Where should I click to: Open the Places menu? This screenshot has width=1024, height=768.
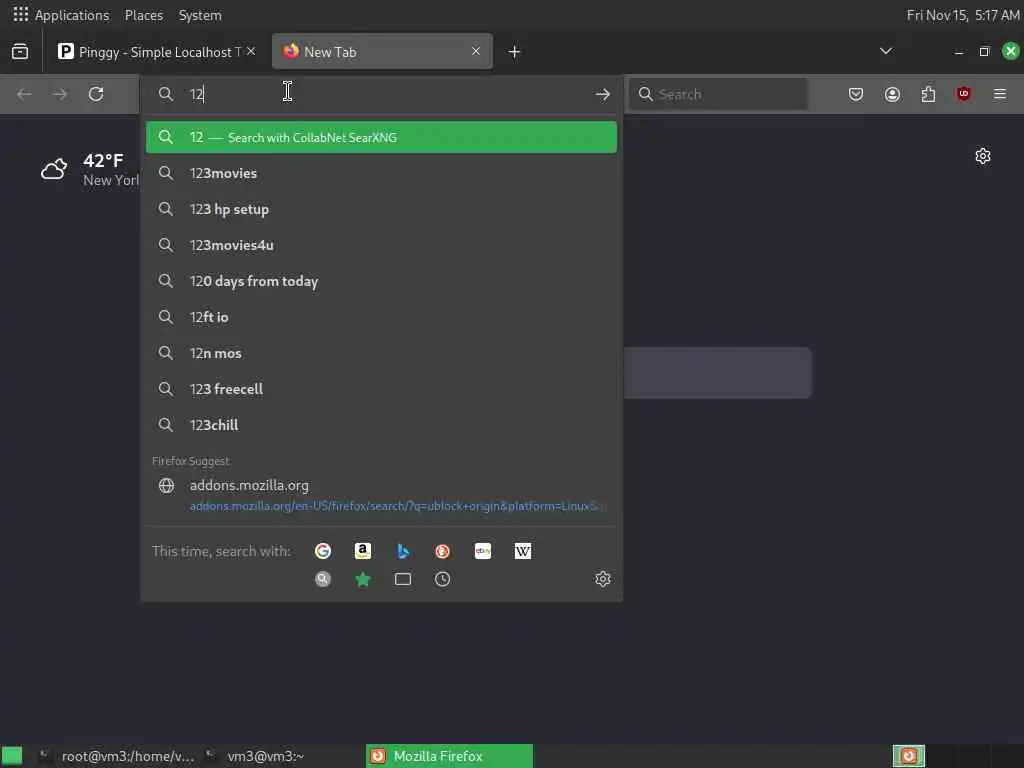(x=144, y=15)
